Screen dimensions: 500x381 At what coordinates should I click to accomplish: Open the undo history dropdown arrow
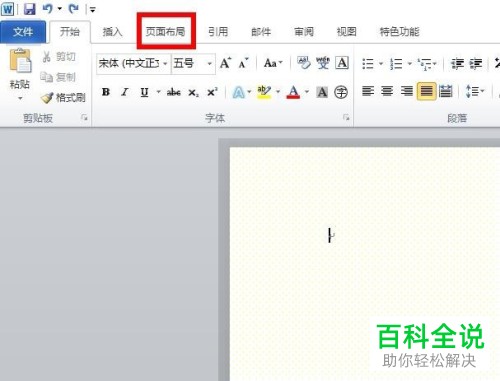pyautogui.click(x=60, y=9)
